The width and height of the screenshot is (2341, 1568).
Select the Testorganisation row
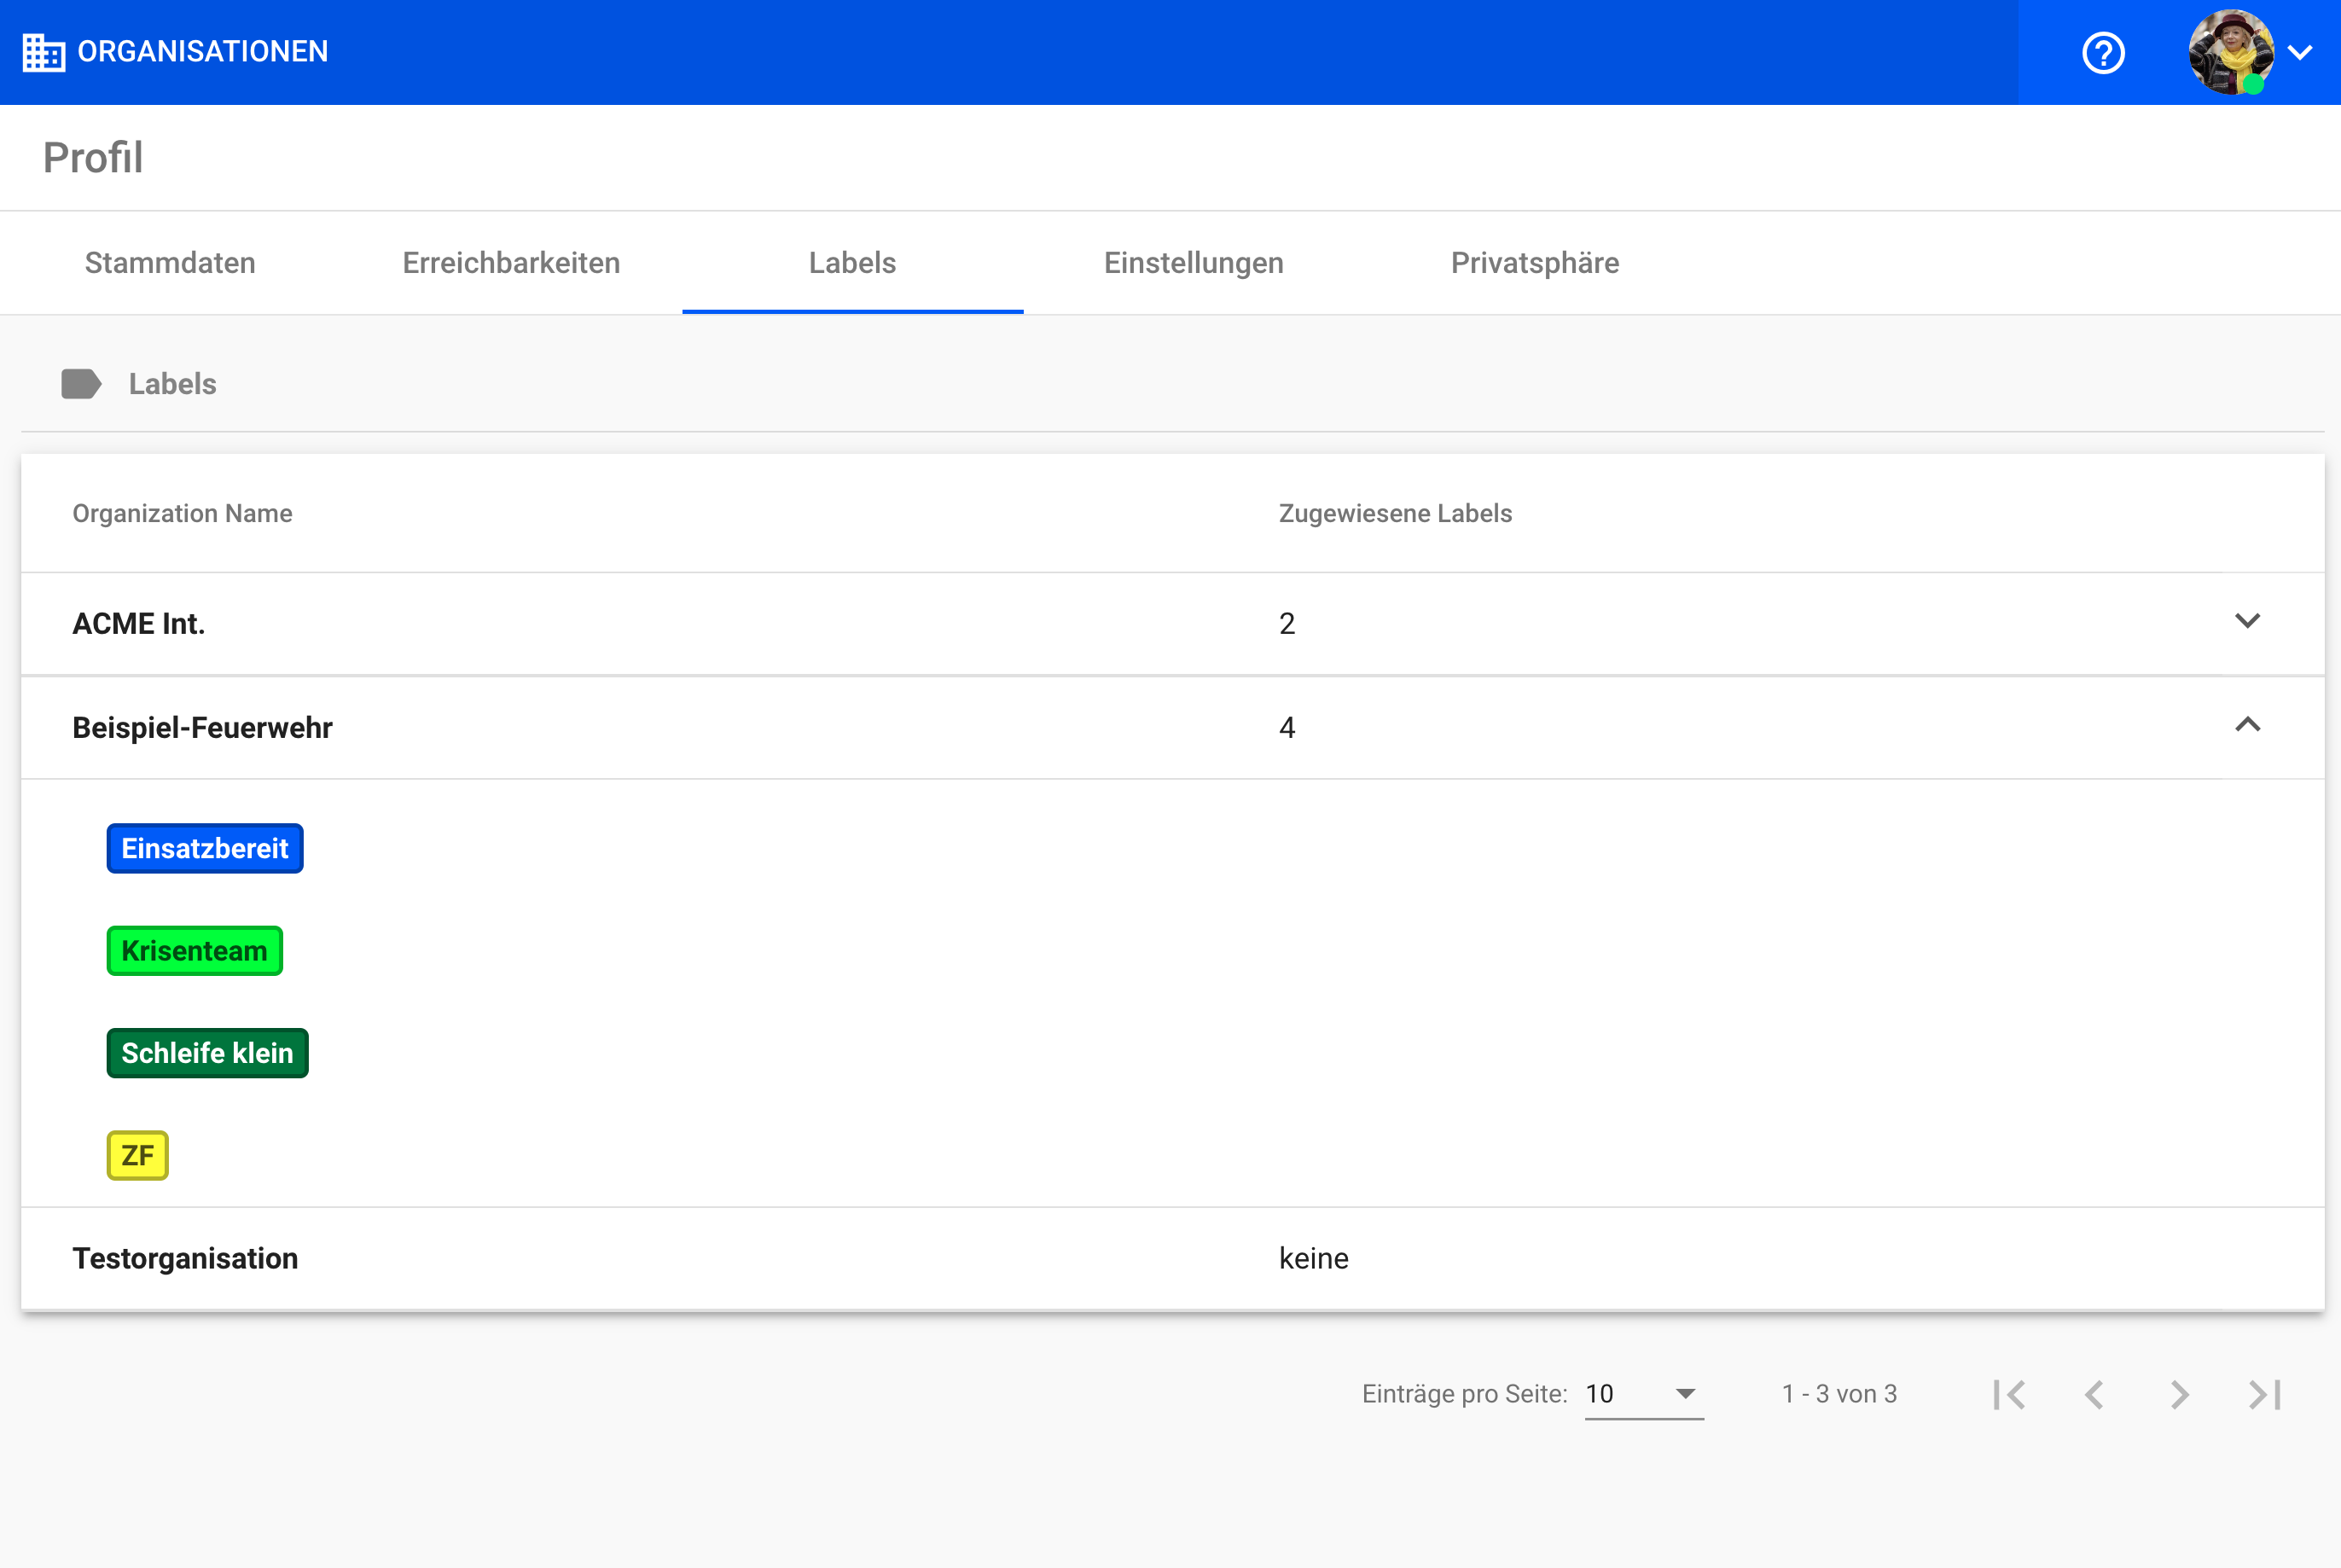[x=186, y=1258]
